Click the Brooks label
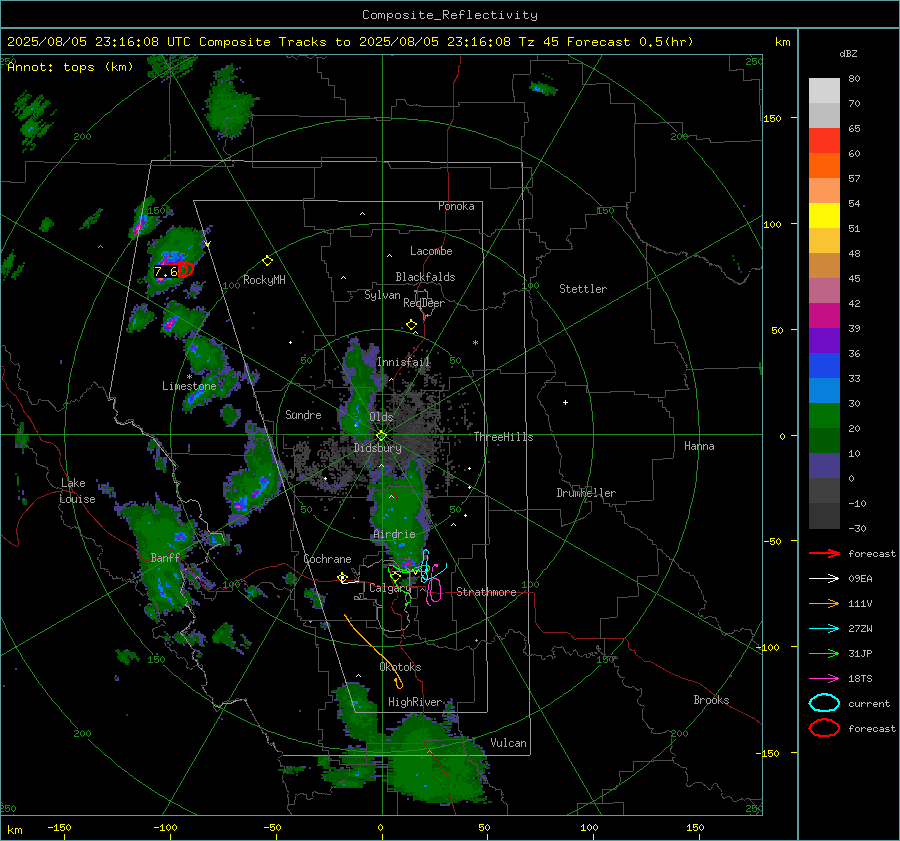This screenshot has height=841, width=900. click(711, 700)
